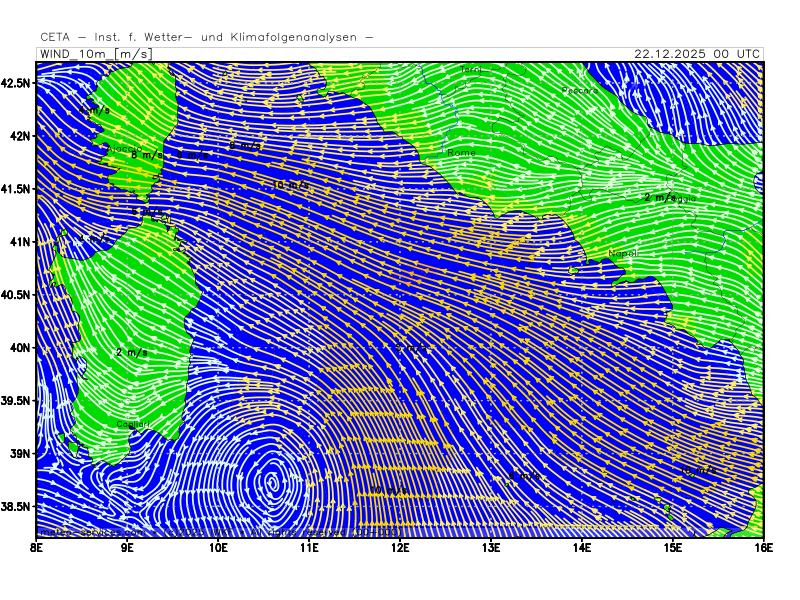This screenshot has height=600, width=800.
Task: Click the 42.5N latitude axis label
Action: tap(17, 82)
